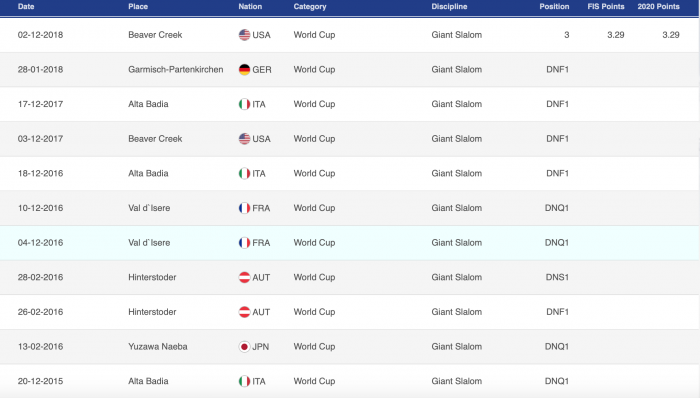Open the Garmisch-Partenkirchen race row
Viewport: 700px width, 398px height.
point(349,70)
